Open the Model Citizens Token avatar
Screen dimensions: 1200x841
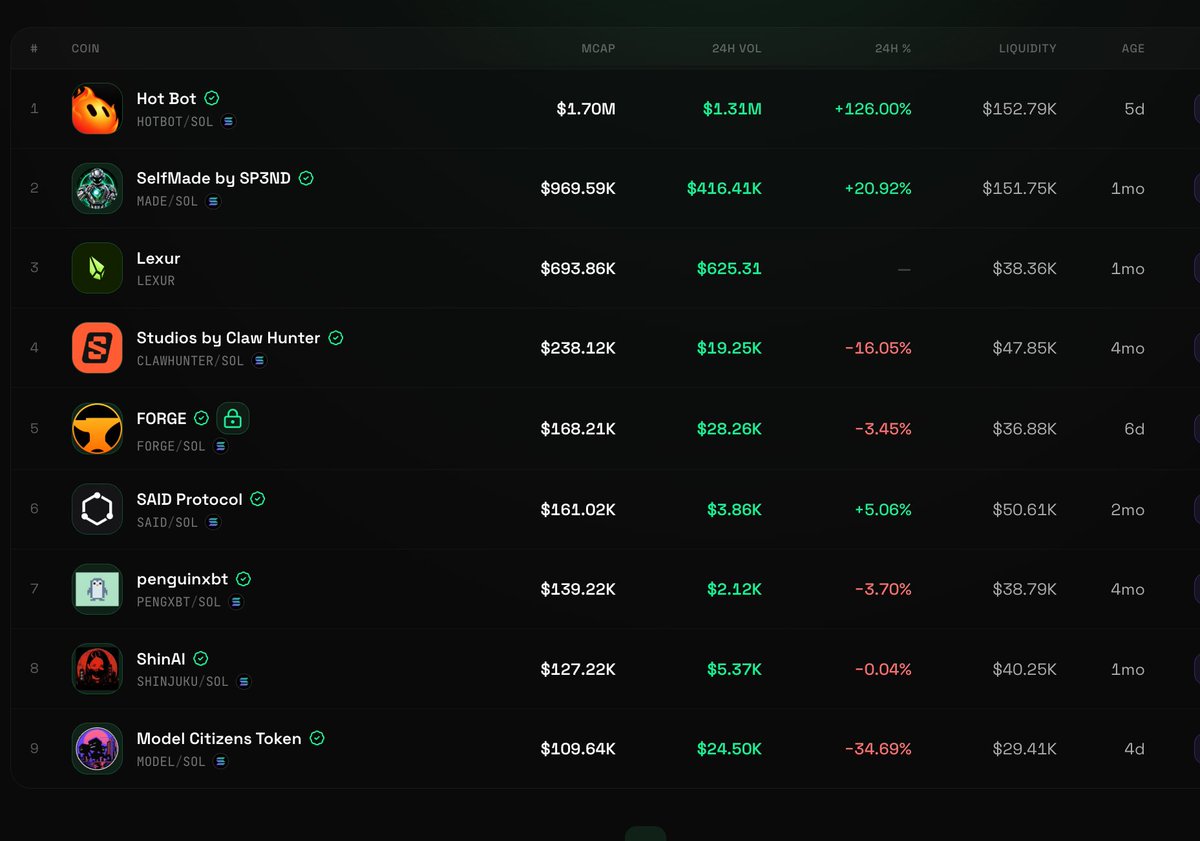tap(97, 748)
